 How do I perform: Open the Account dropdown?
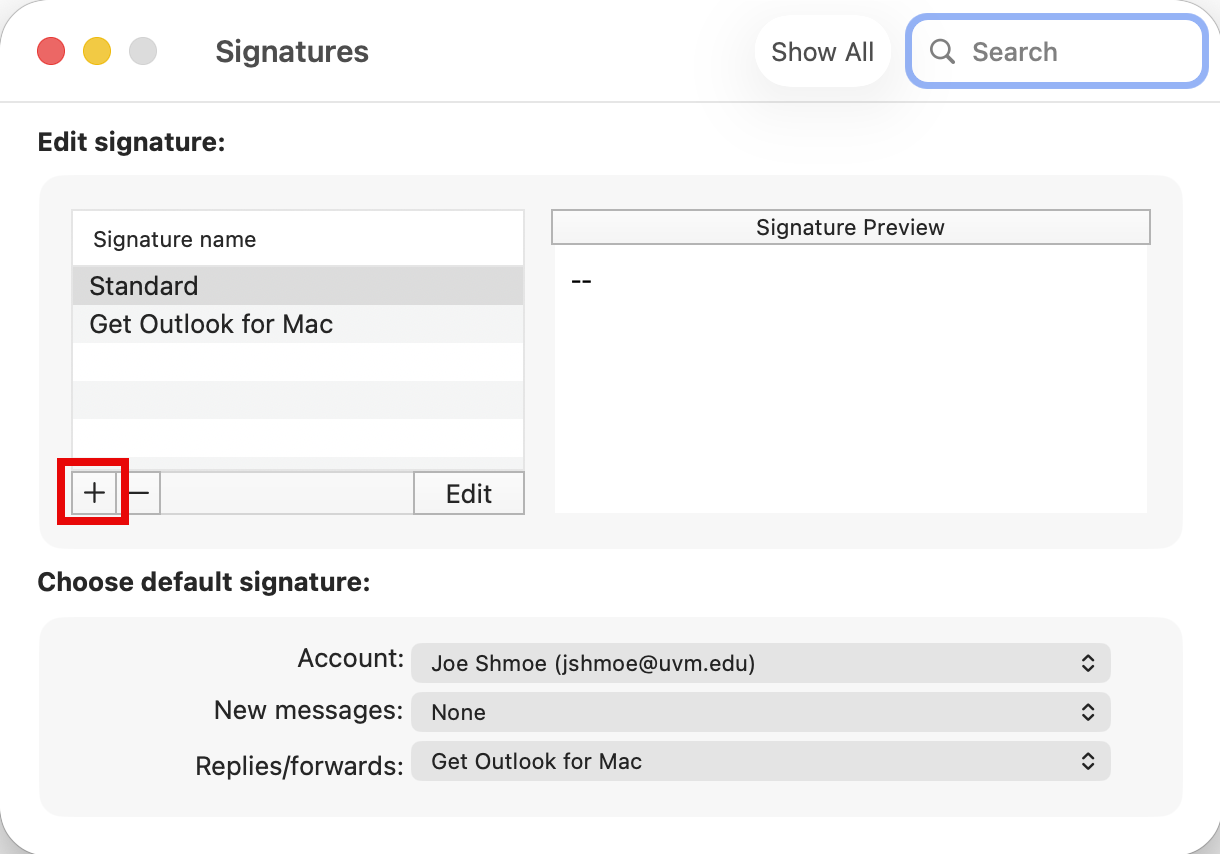tap(760, 662)
